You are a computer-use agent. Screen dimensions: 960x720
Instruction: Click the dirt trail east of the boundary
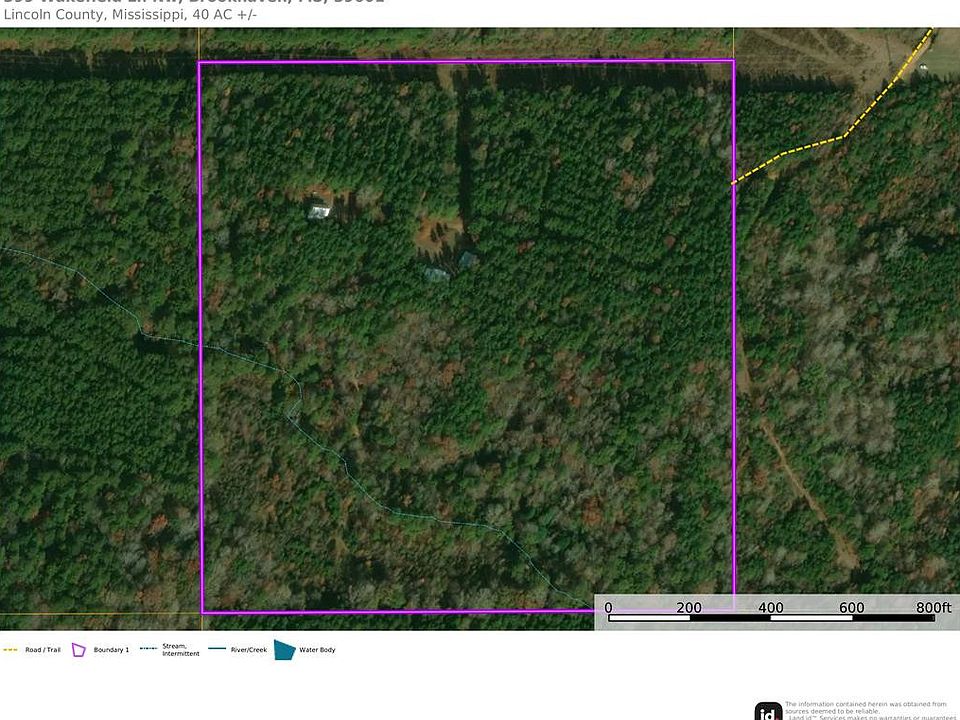800,490
